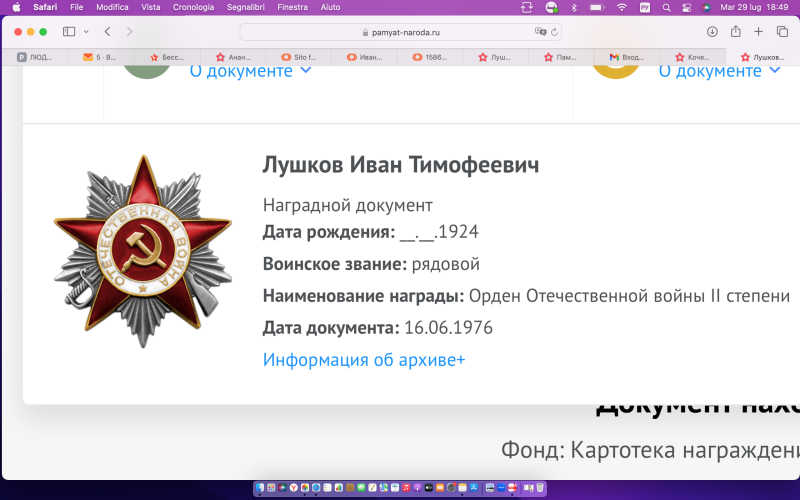Open the Cronologia menu

click(193, 7)
